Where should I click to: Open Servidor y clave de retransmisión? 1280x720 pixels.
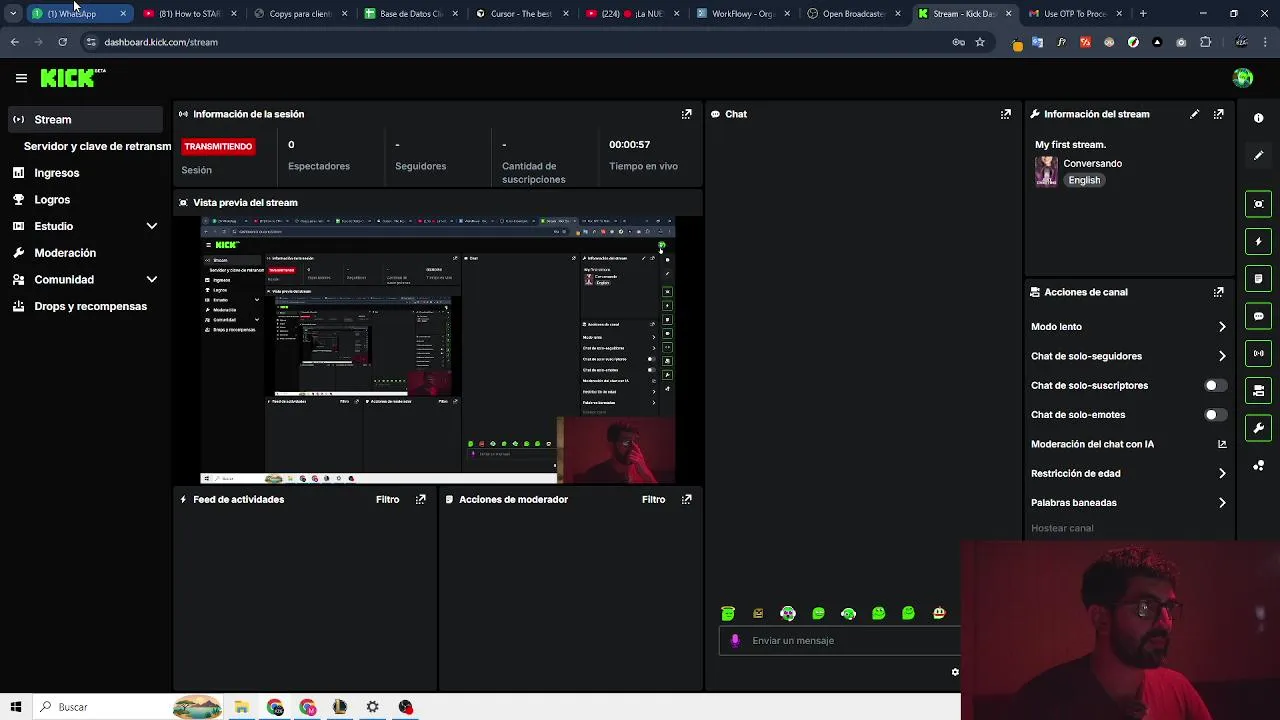tap(97, 146)
